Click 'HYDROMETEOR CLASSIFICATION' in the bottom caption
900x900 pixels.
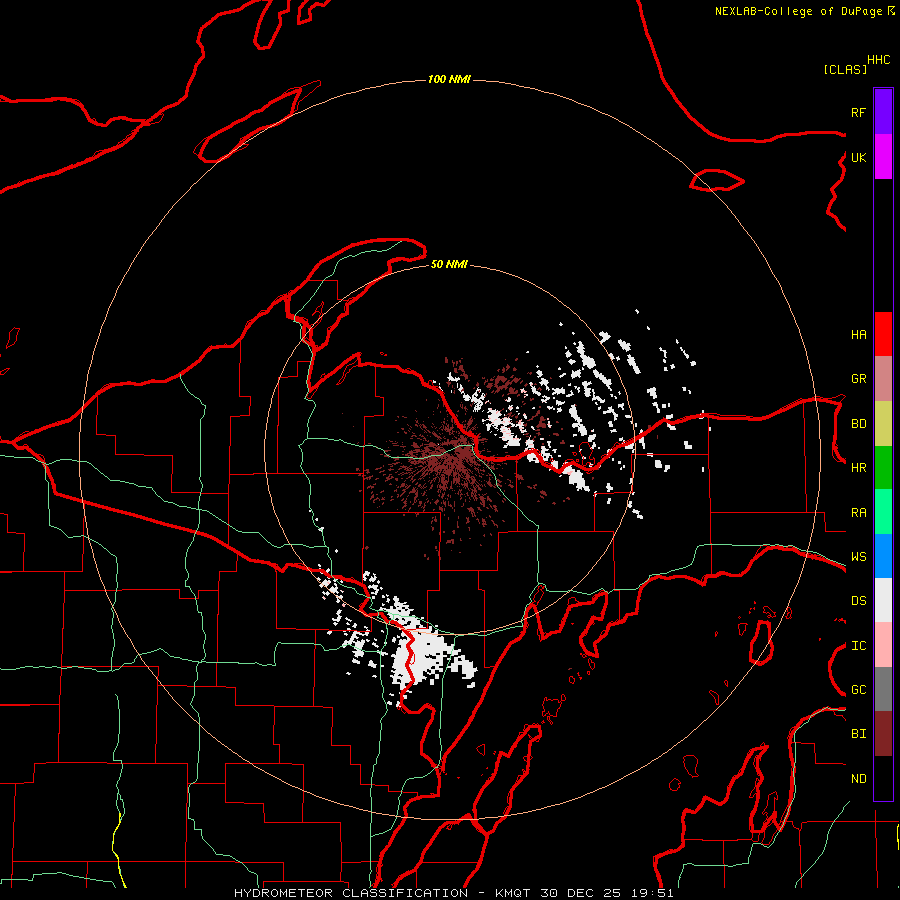point(351,893)
